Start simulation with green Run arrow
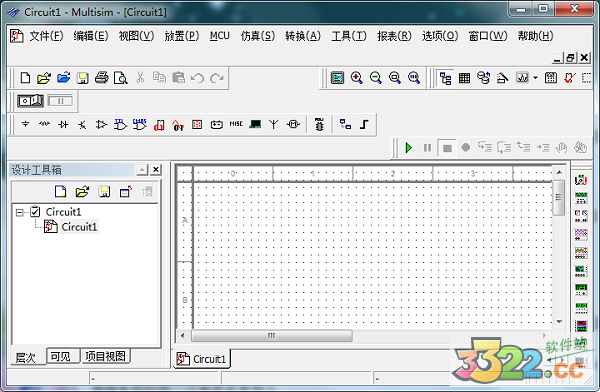This screenshot has height=392, width=600. (x=409, y=147)
